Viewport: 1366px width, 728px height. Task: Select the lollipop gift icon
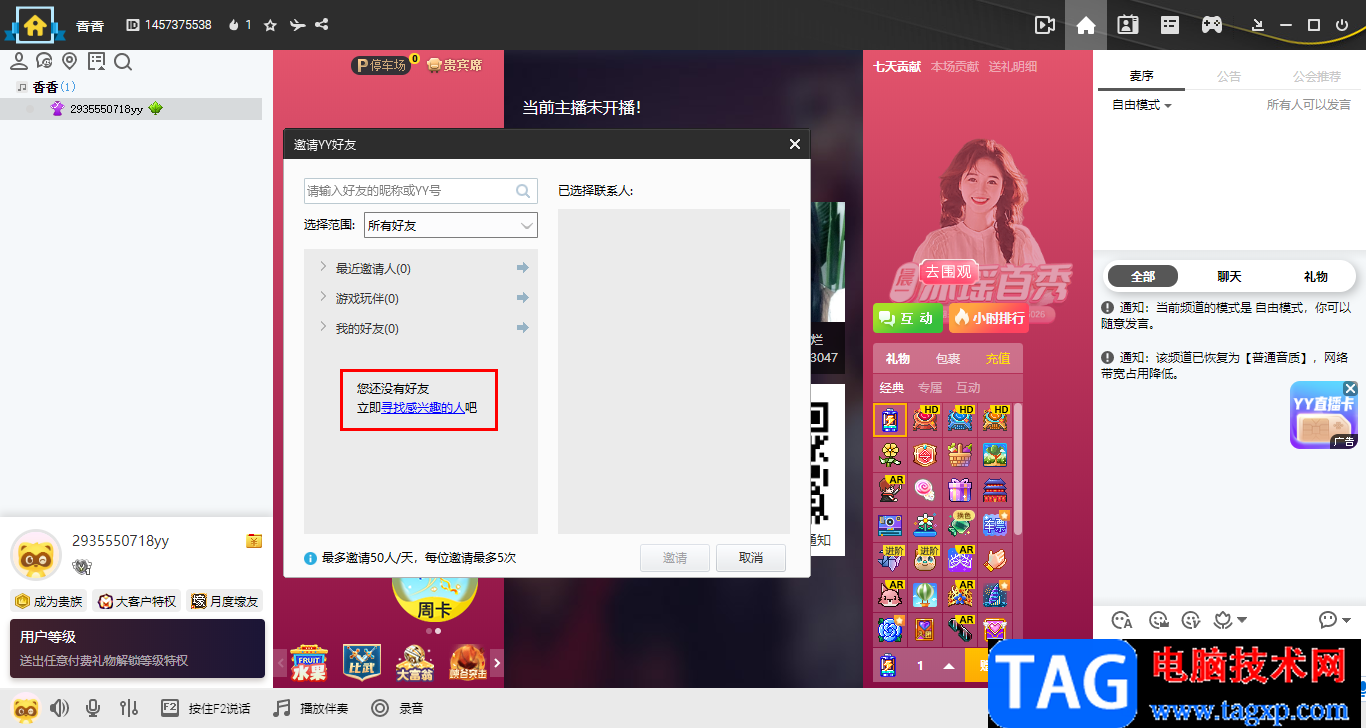925,490
